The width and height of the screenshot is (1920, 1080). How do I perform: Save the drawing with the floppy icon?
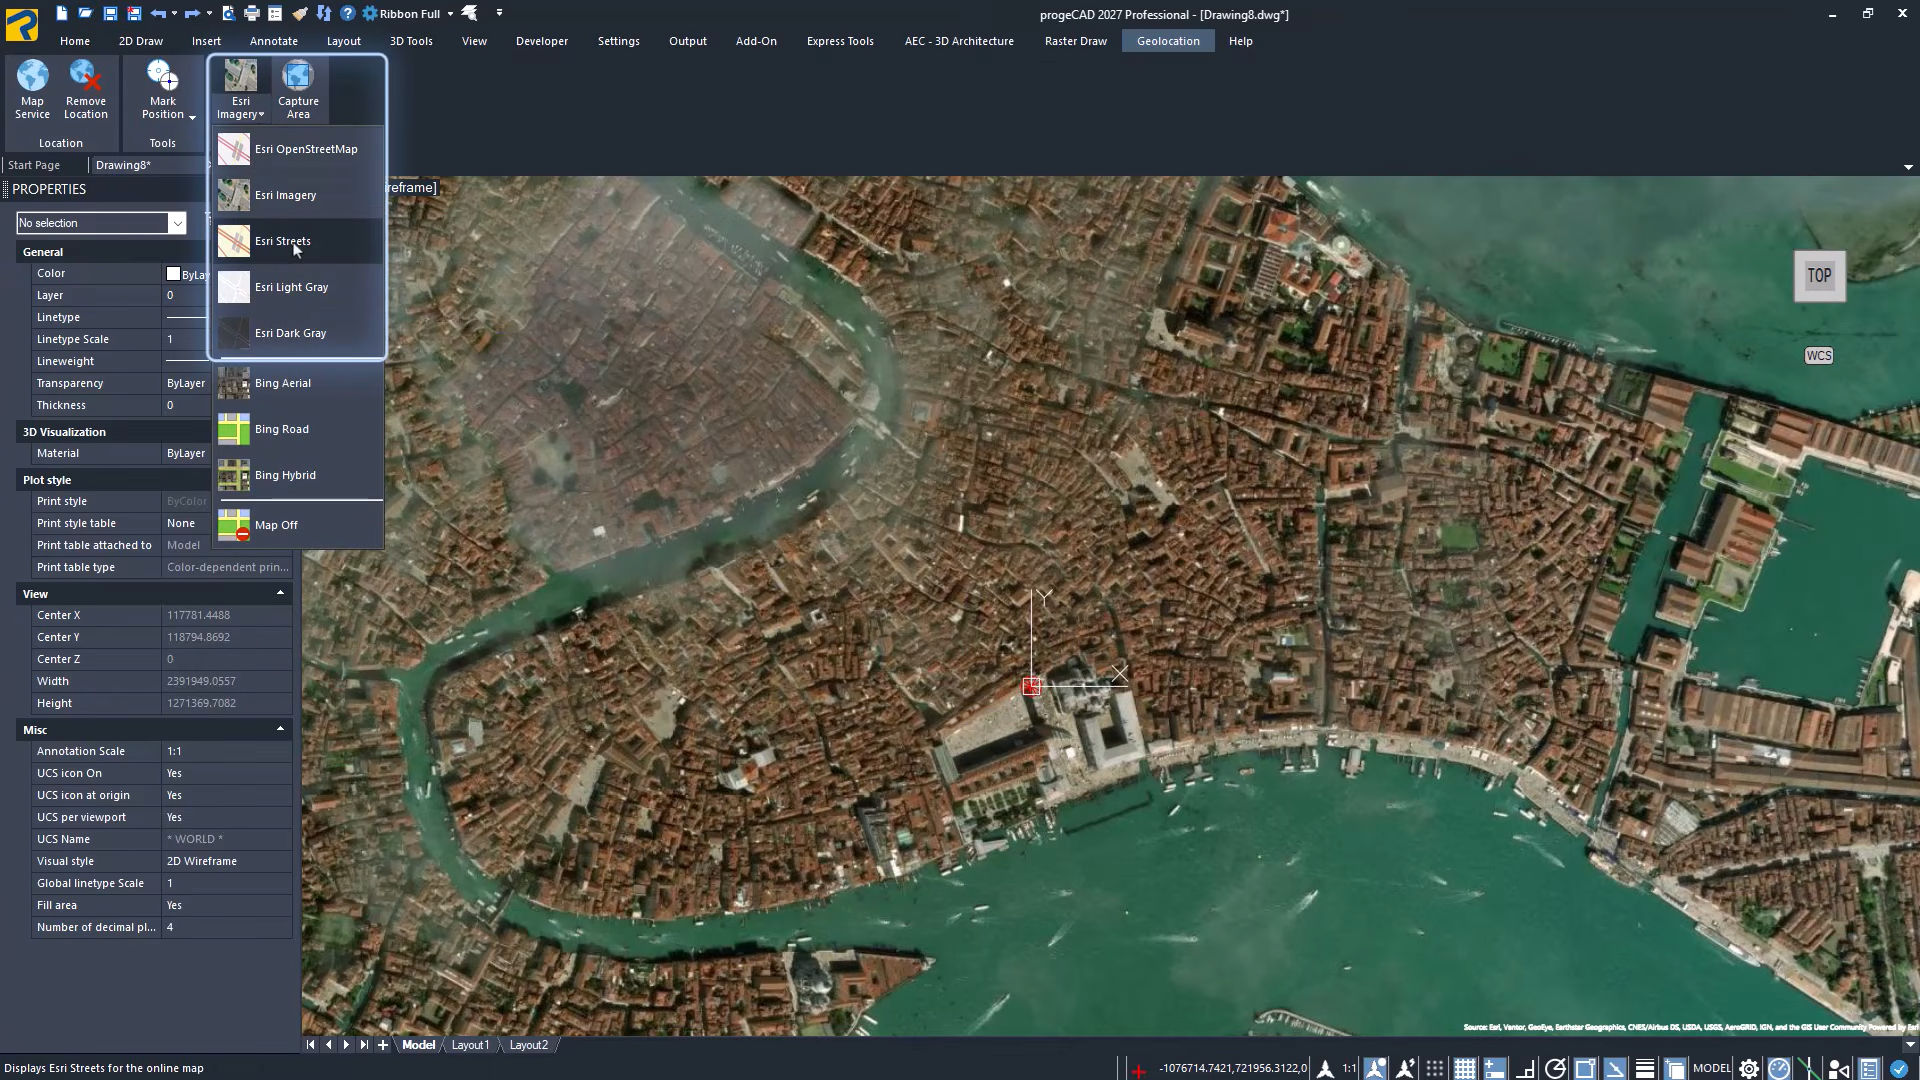[x=110, y=14]
